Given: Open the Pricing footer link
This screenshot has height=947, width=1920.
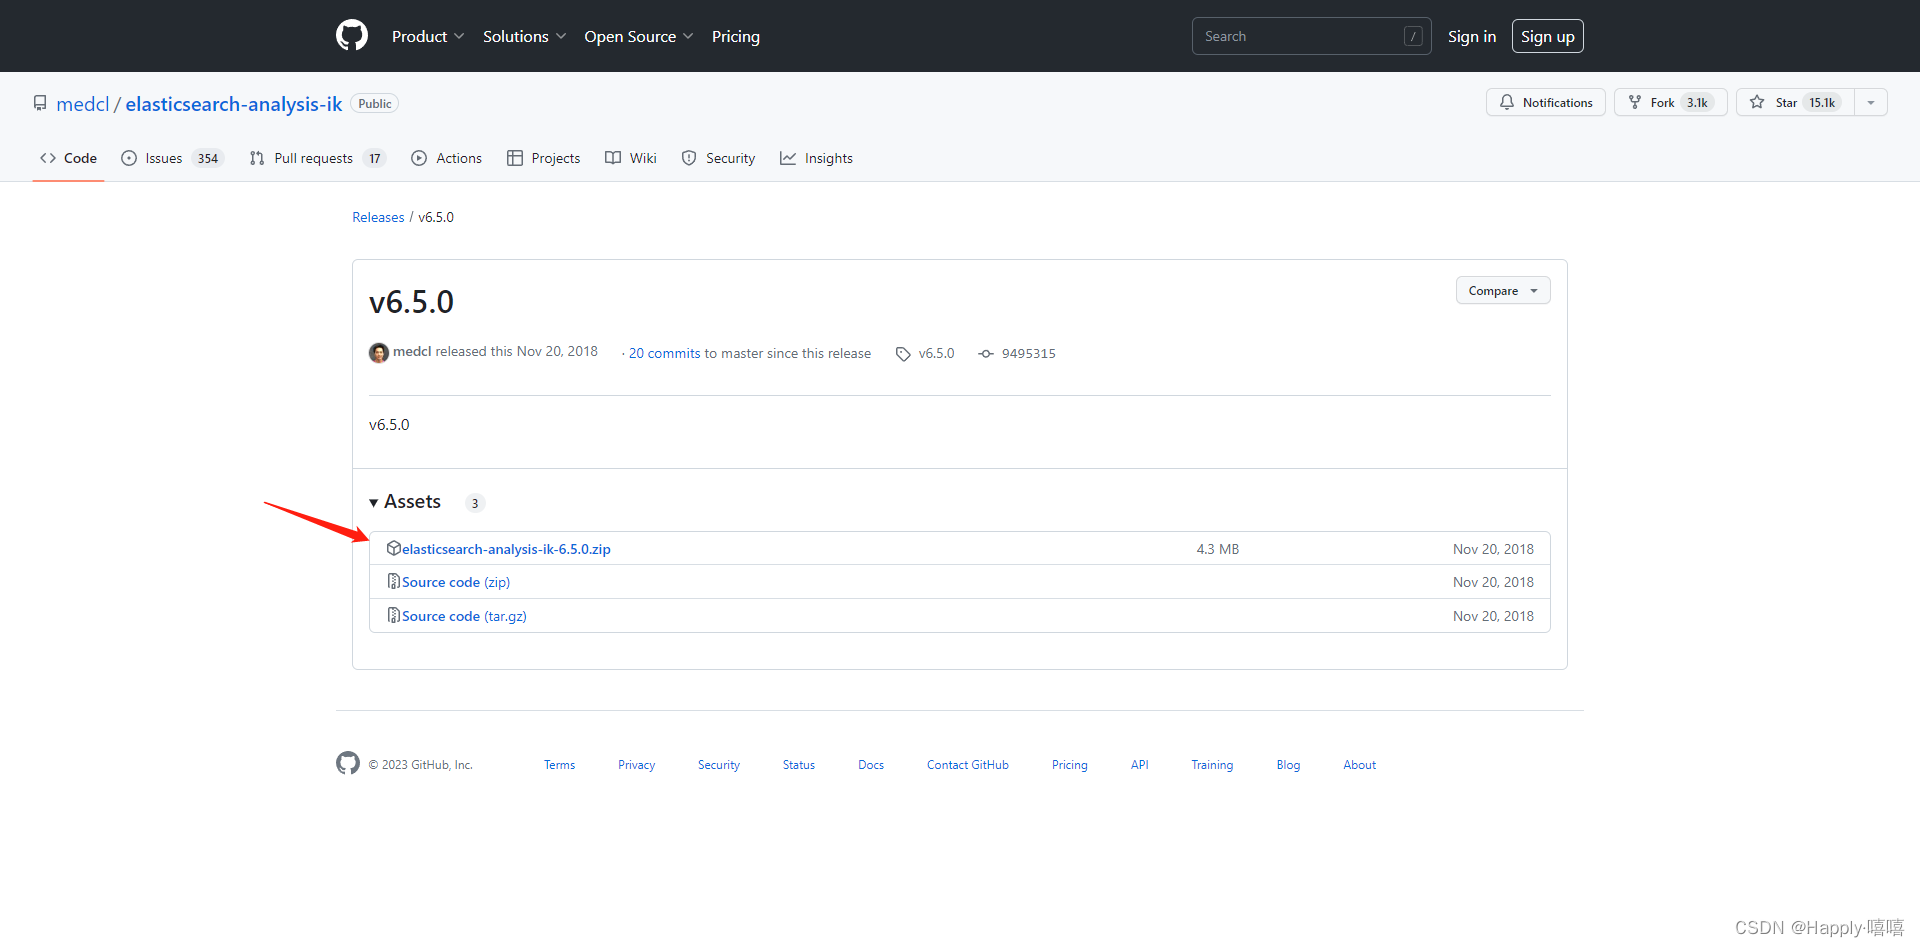Looking at the screenshot, I should [x=1070, y=765].
